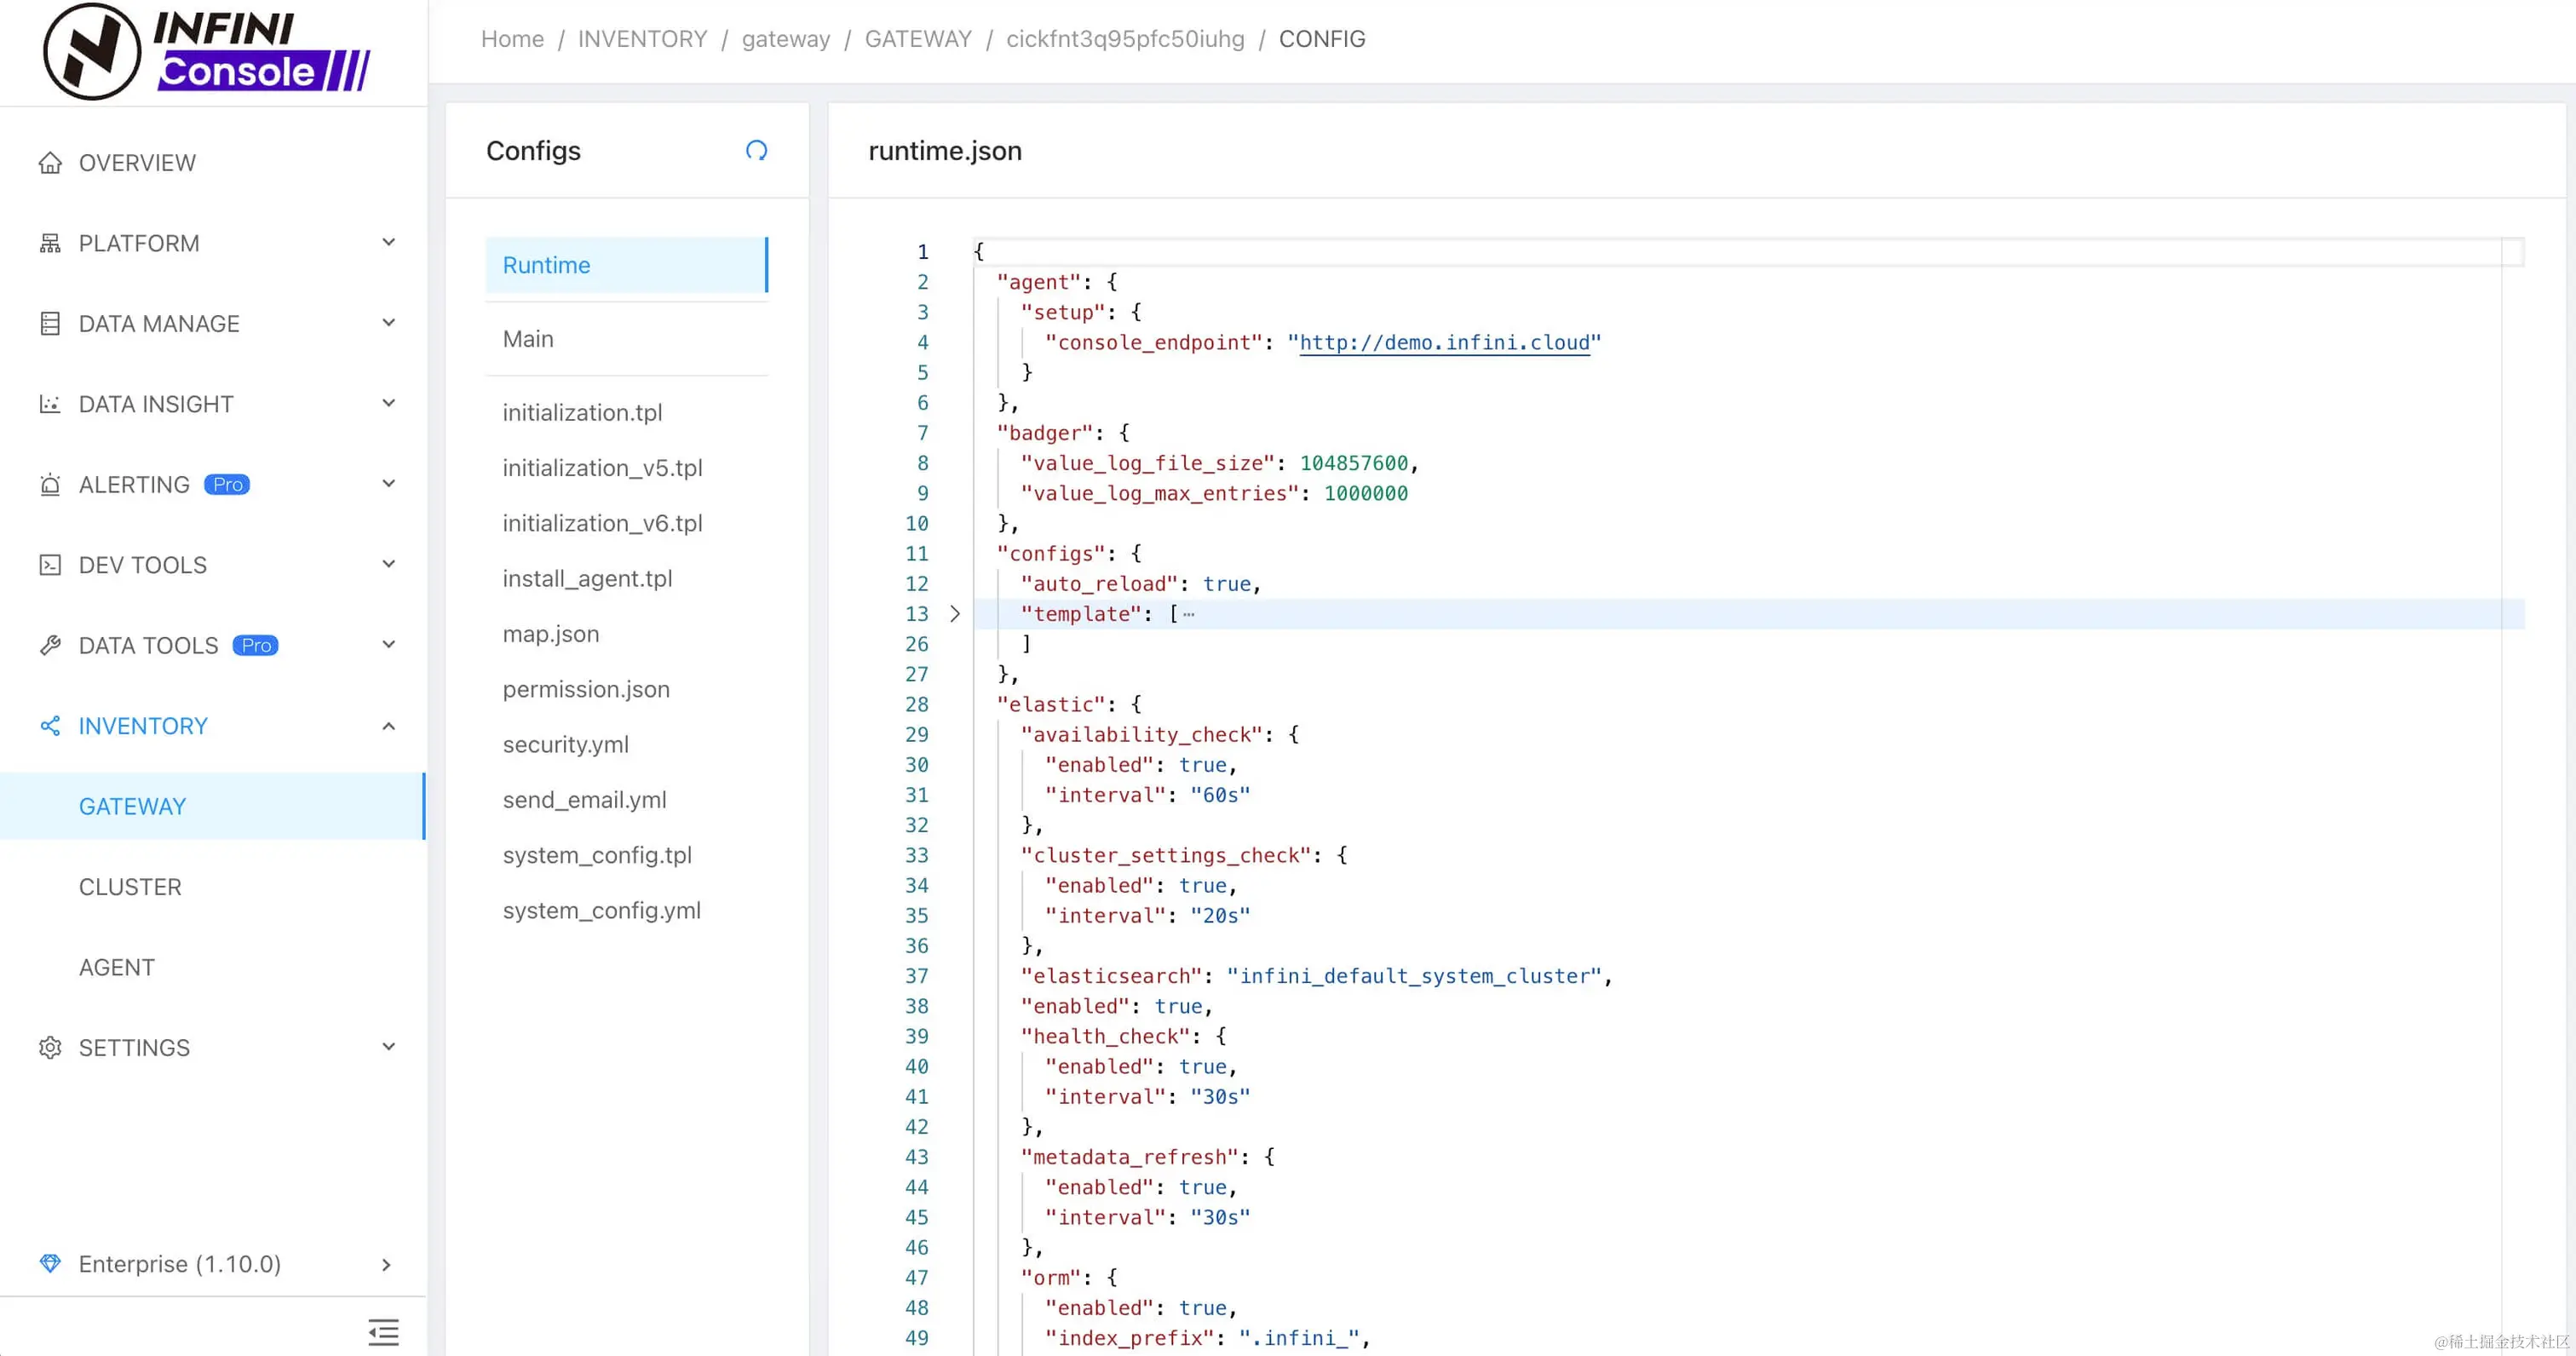
Task: Open the CLUSTER inventory item
Action: (x=130, y=887)
